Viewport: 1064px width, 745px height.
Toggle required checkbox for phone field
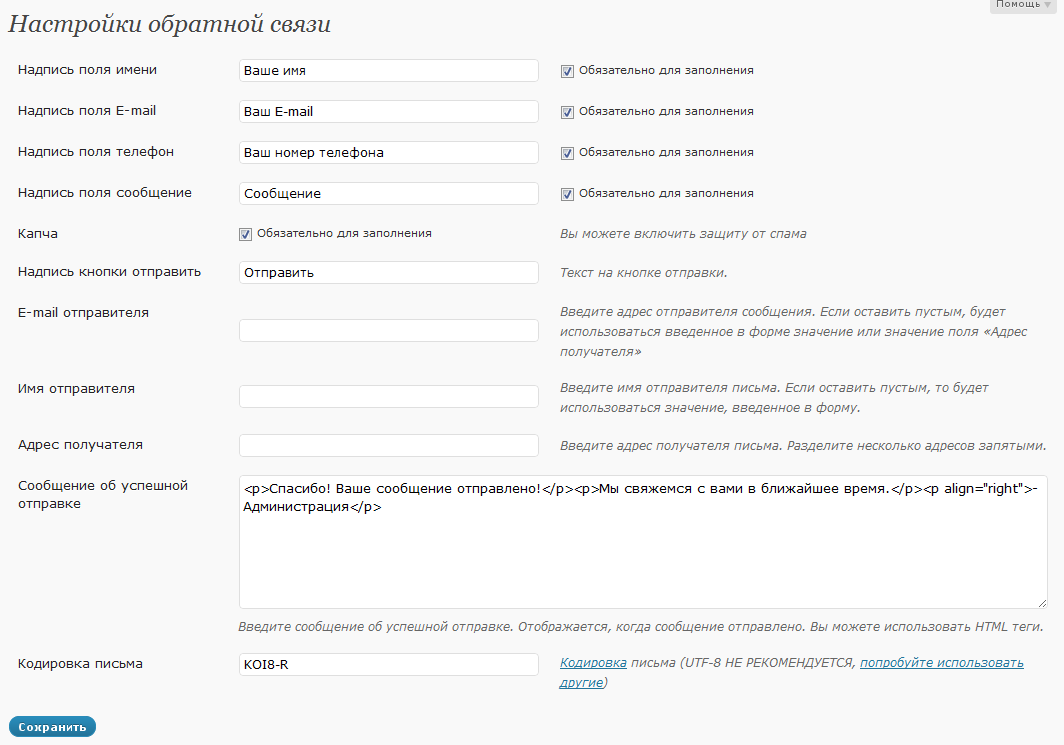567,153
